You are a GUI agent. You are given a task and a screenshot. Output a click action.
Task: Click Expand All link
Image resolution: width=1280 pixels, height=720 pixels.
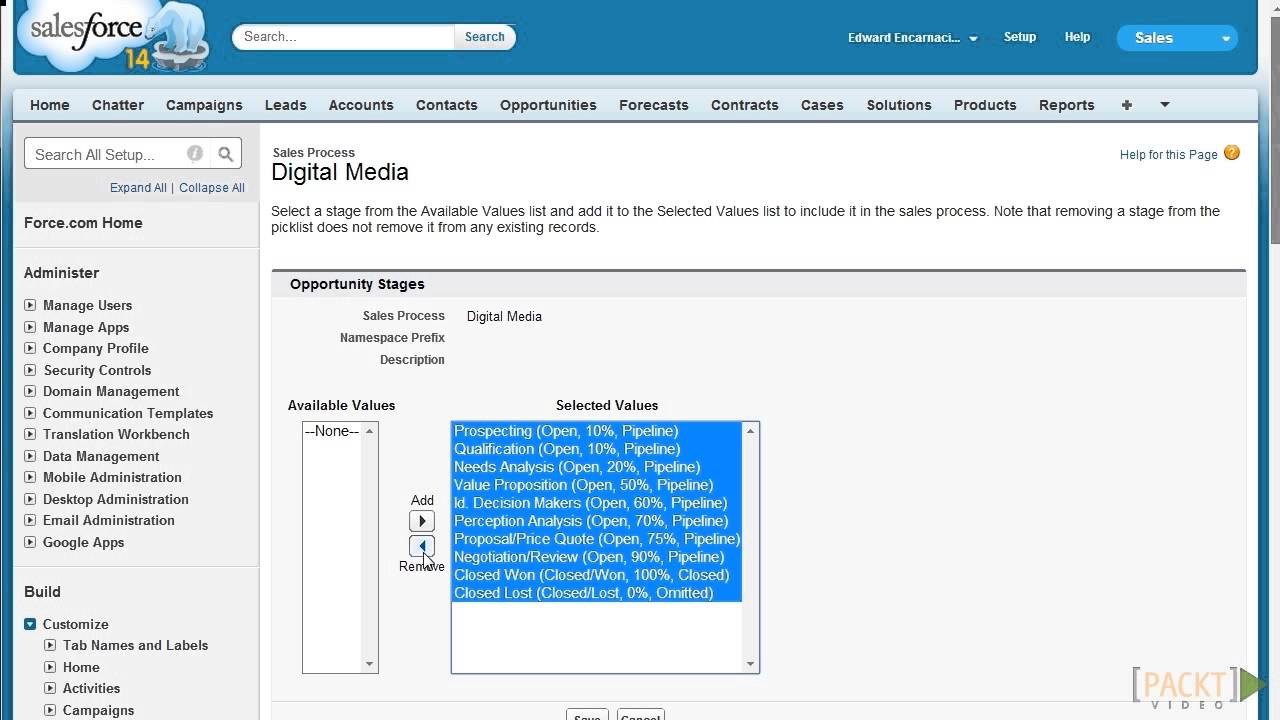coord(138,188)
